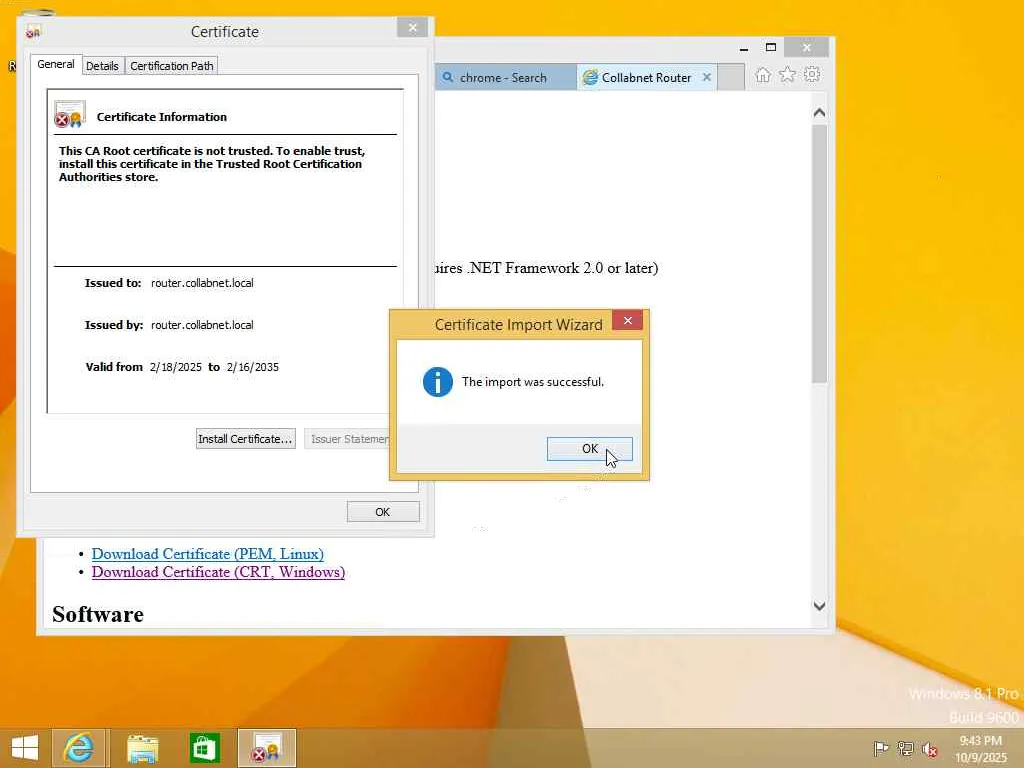Click the Software heading in browser page
Screen dimensions: 1024x768
pyautogui.click(x=98, y=615)
